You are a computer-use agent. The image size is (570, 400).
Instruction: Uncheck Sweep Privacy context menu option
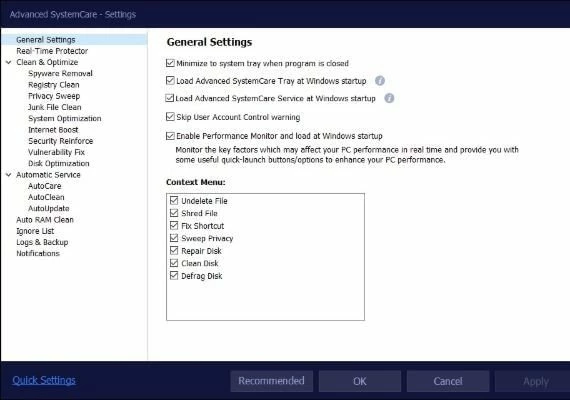[174, 238]
